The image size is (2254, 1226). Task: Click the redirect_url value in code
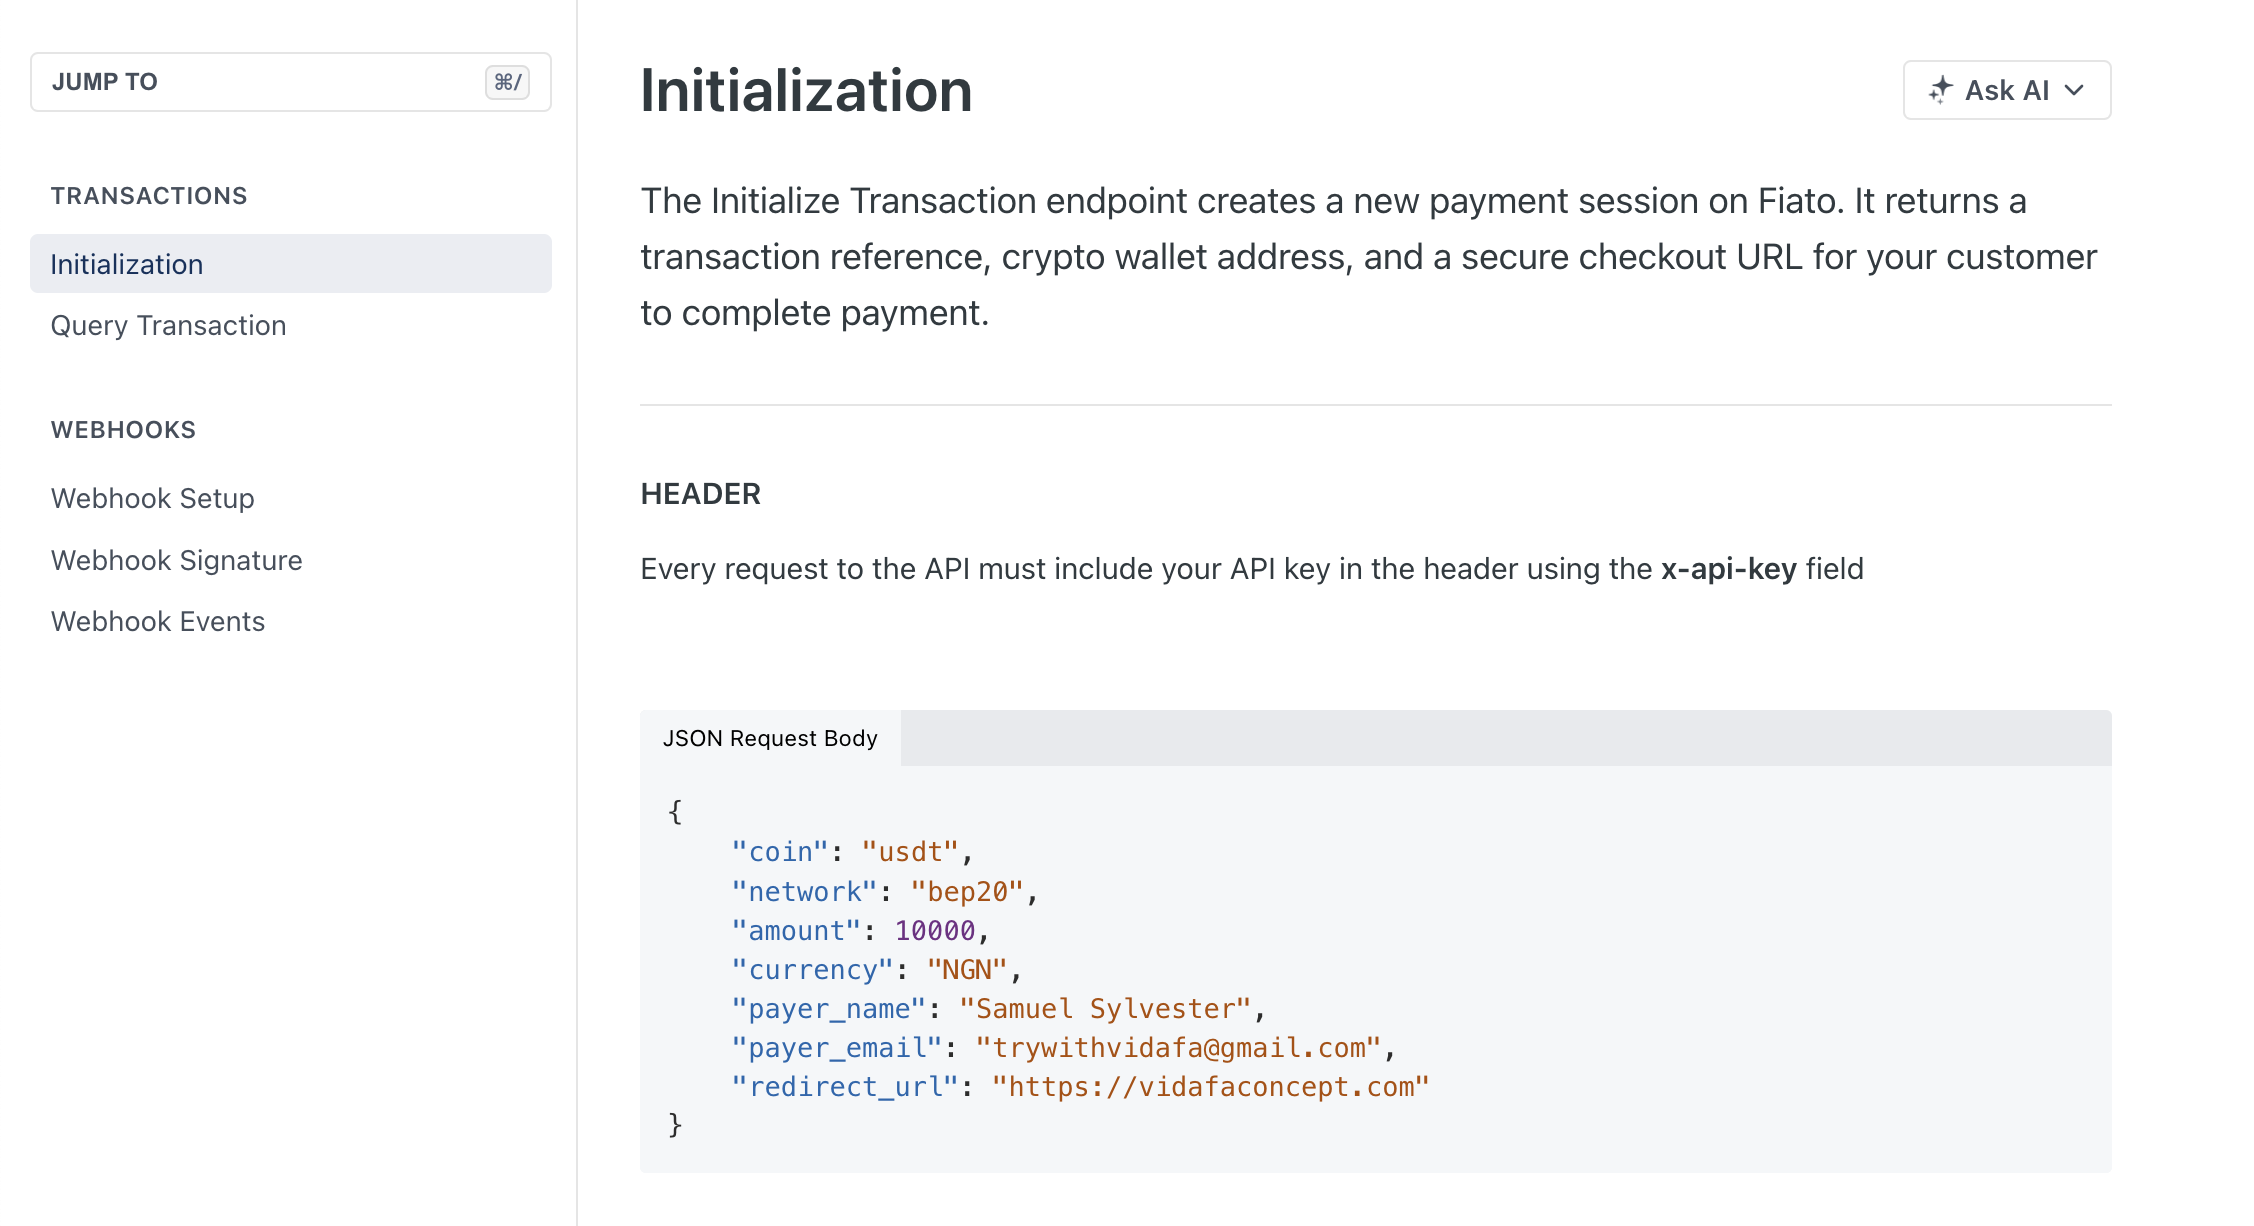pyautogui.click(x=1210, y=1087)
